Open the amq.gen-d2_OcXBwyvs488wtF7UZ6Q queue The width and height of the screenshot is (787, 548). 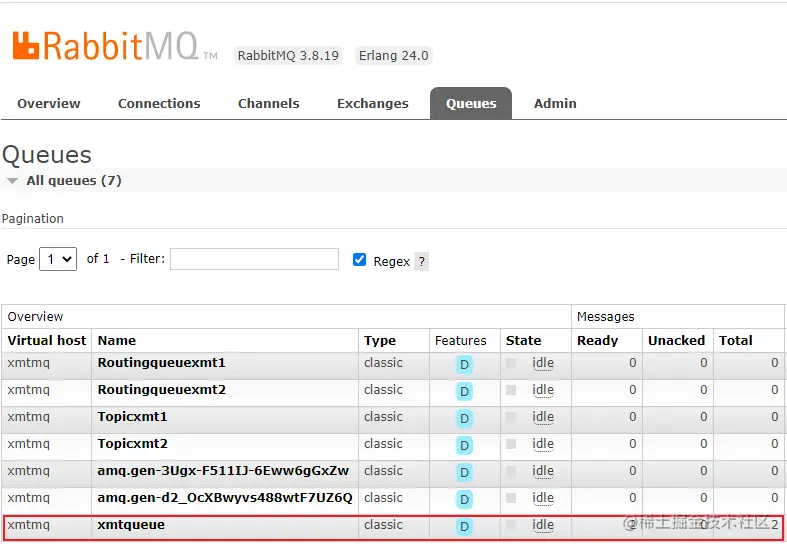click(225, 498)
